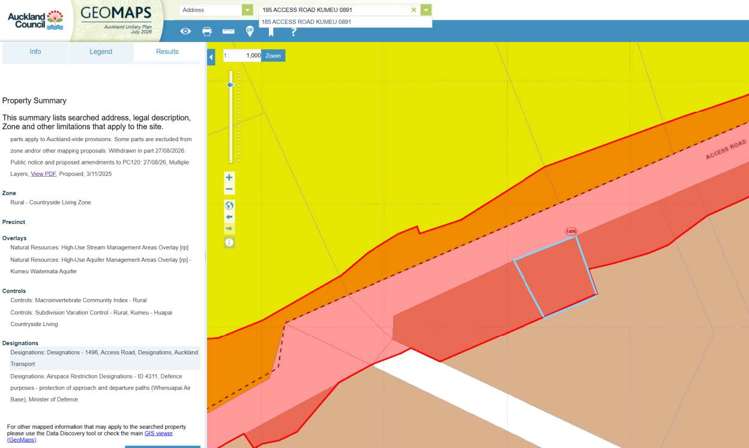Click the print map icon
749x448 pixels.
(207, 31)
